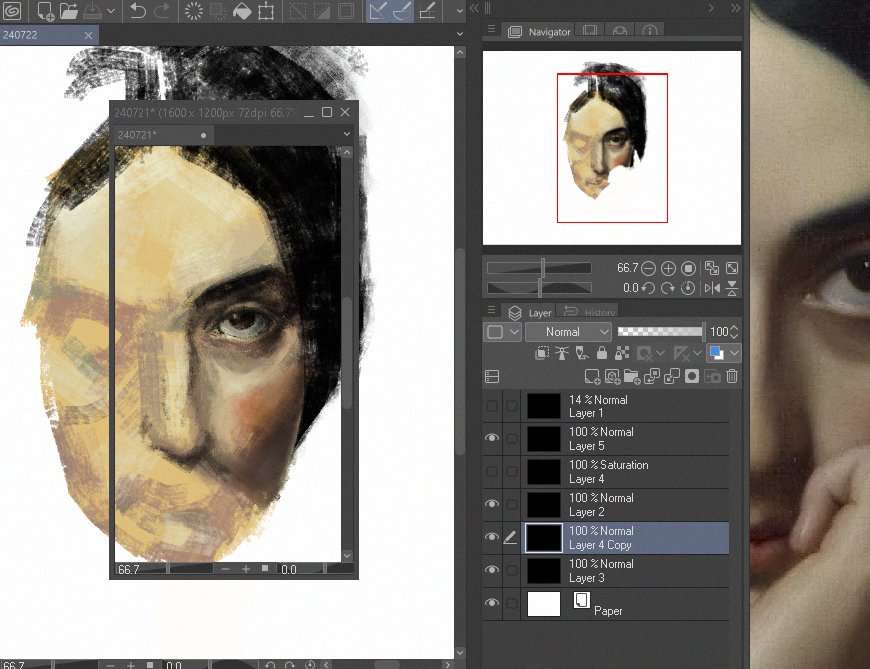The height and width of the screenshot is (669, 870).
Task: Delete the selected layer with trash icon
Action: pos(732,377)
